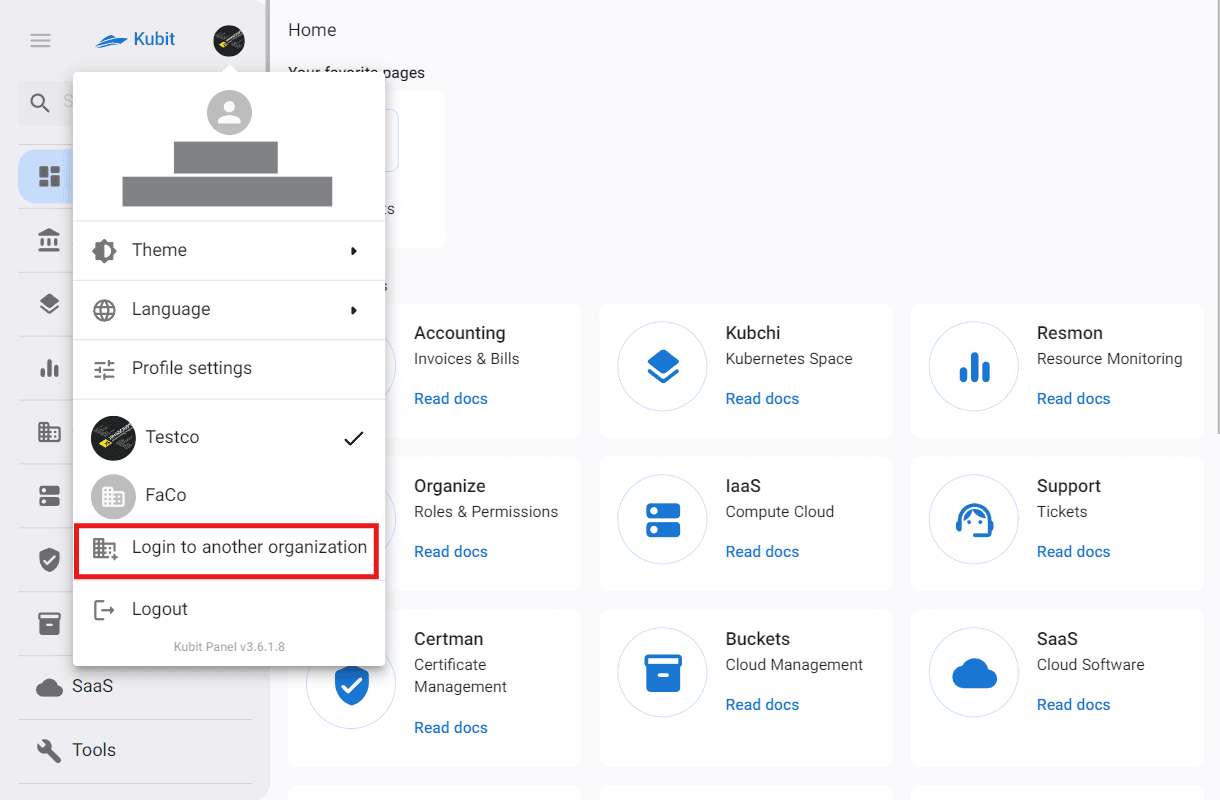Open Read docs link for Organize

point(451,551)
